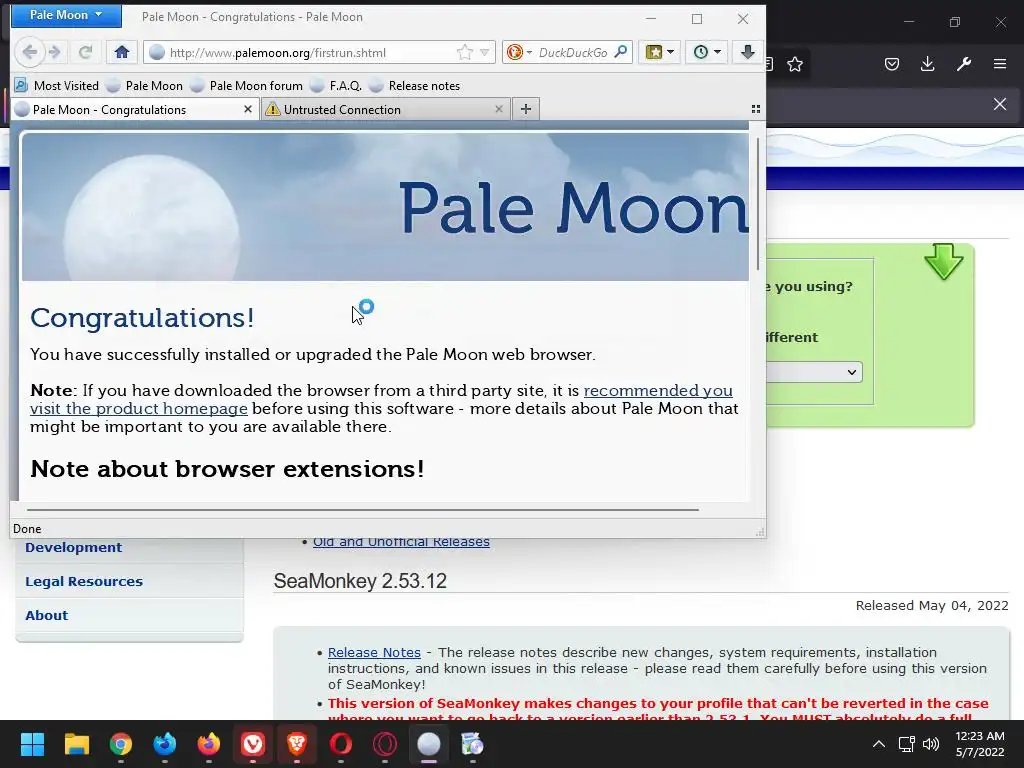Open Pale Moon bookmark in bookmarks bar
Image resolution: width=1024 pixels, height=768 pixels.
145,86
